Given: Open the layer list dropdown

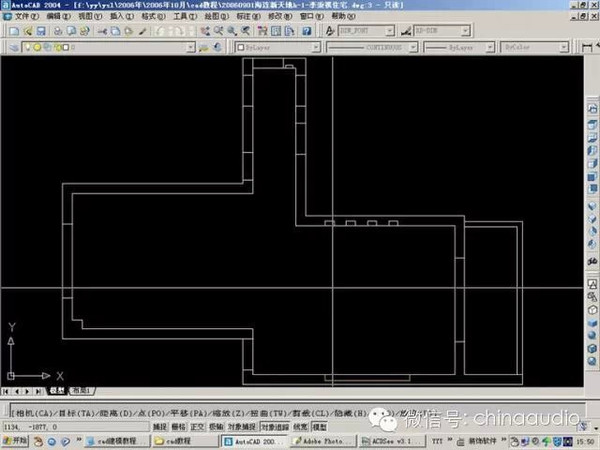Looking at the screenshot, I should tap(191, 47).
